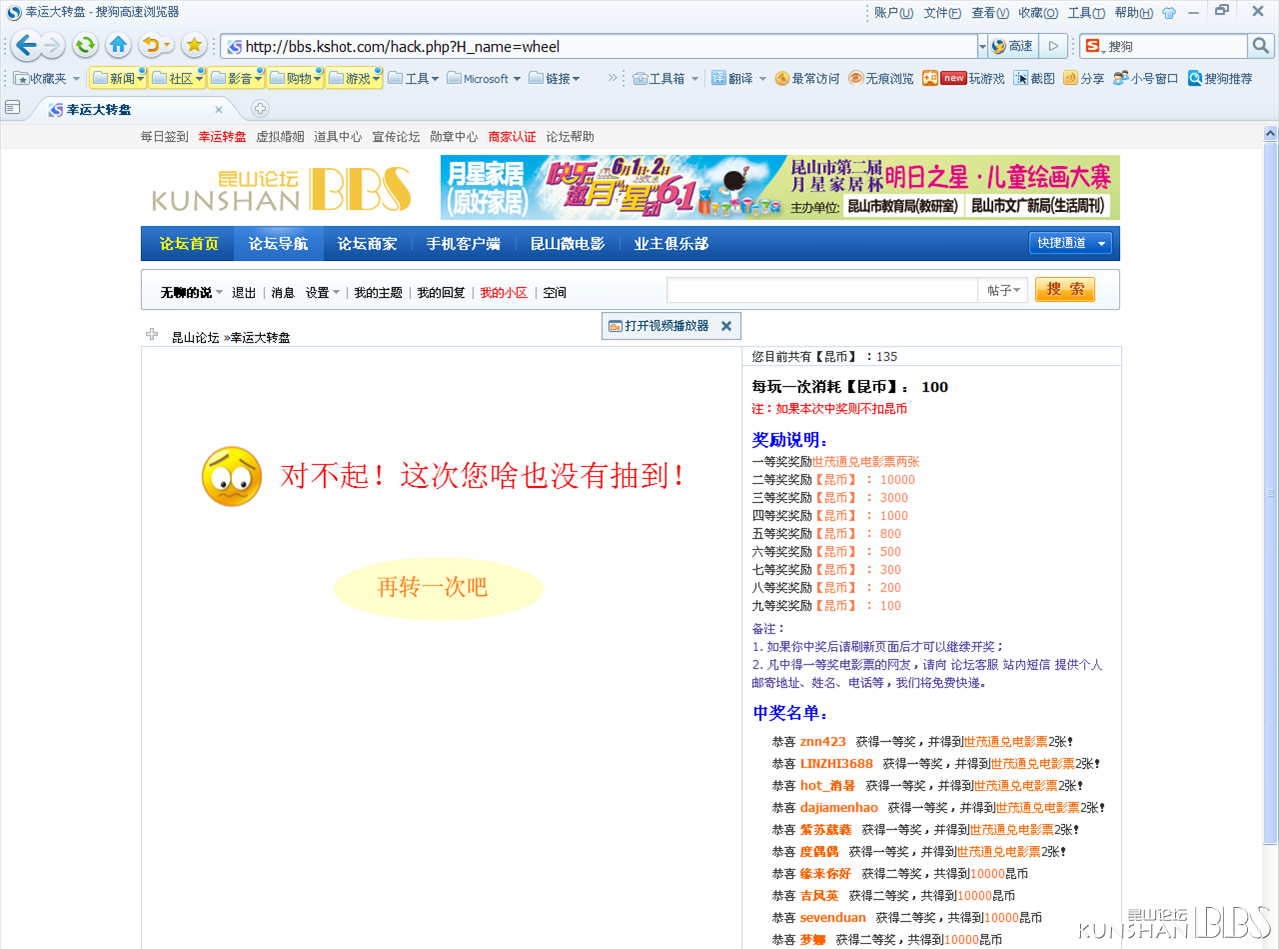Open 业主俱乐部 nav tab
This screenshot has width=1279, height=949.
click(x=671, y=244)
